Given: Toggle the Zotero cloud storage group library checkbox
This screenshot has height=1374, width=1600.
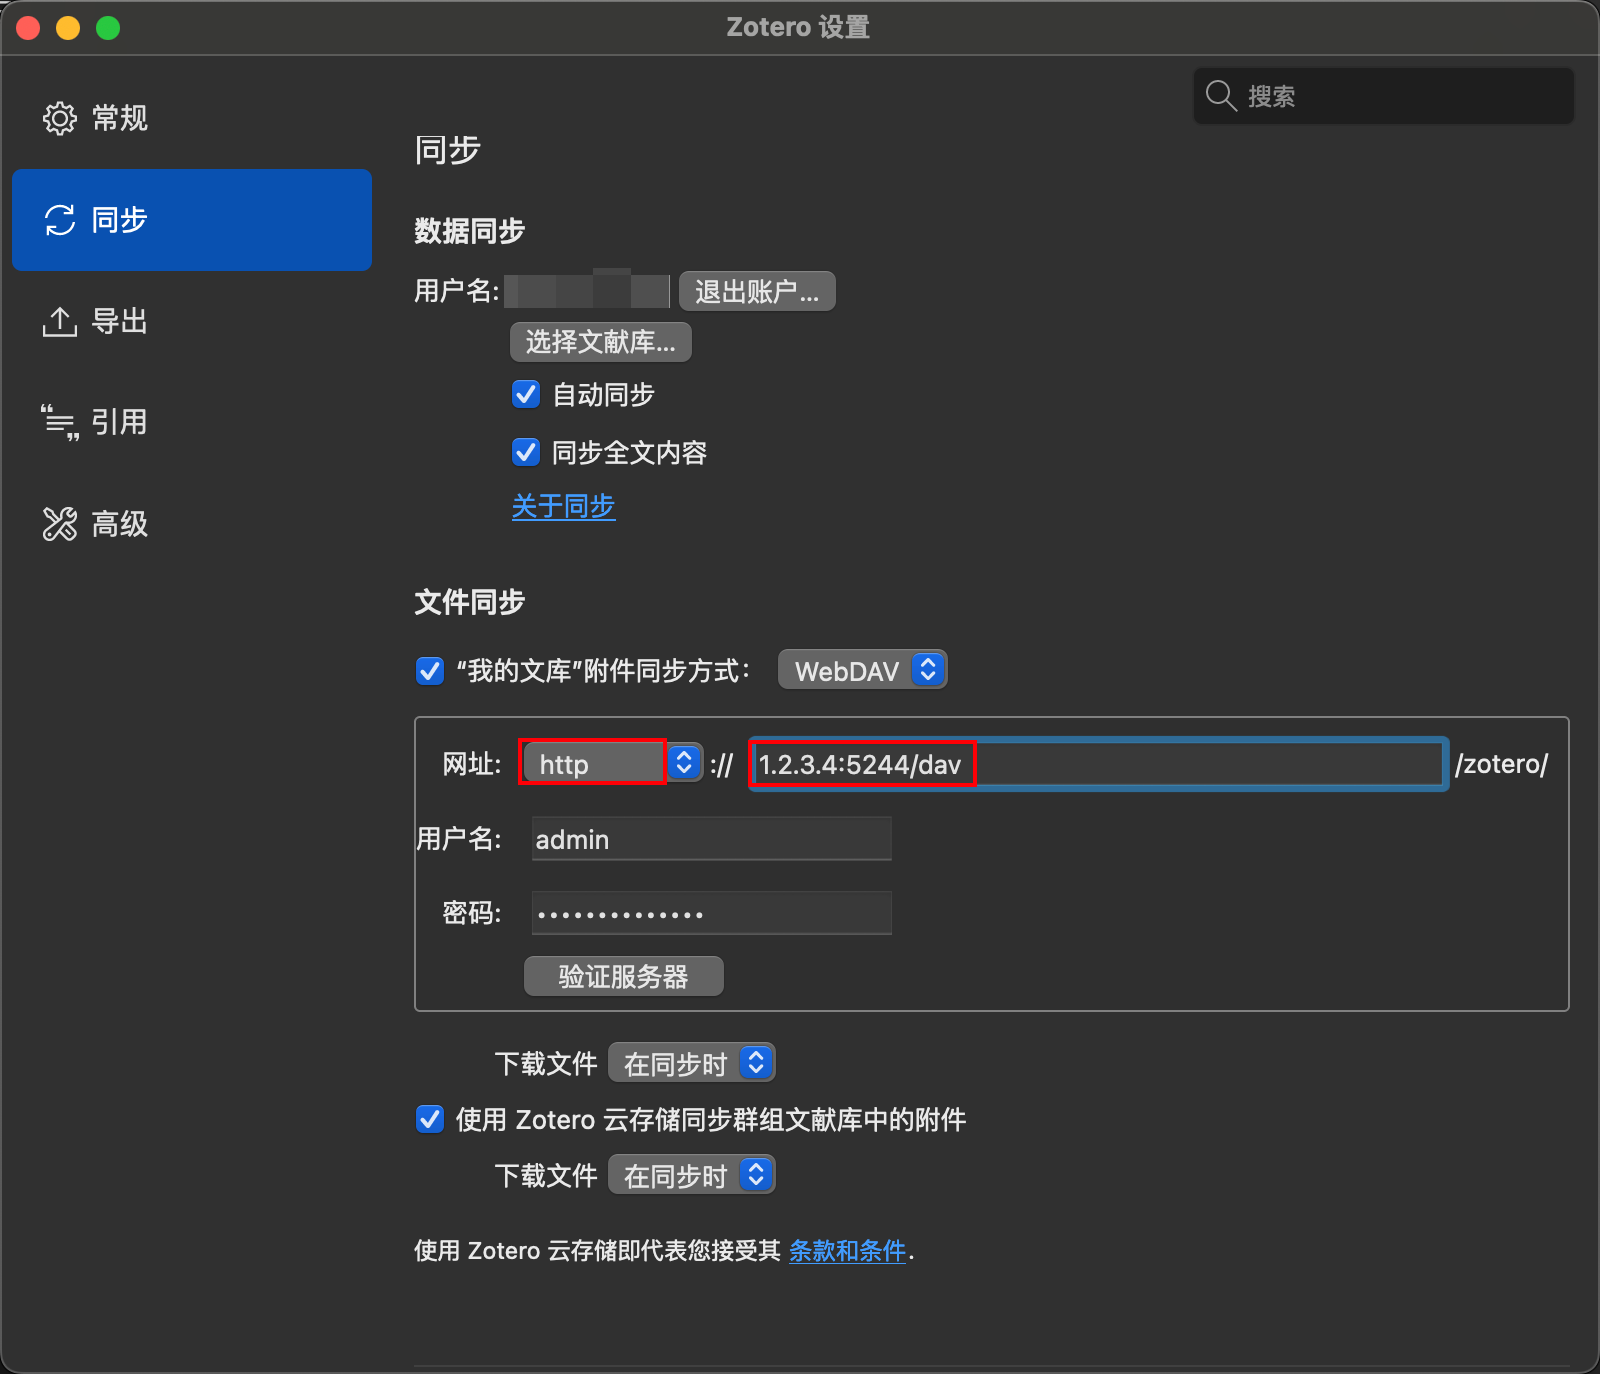Looking at the screenshot, I should pos(430,1118).
